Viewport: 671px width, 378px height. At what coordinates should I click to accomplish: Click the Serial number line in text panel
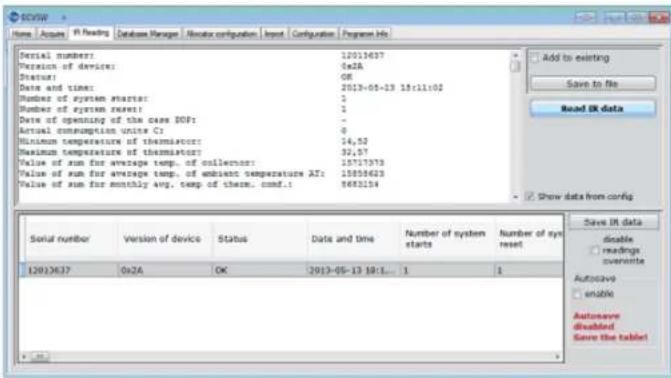click(x=201, y=56)
